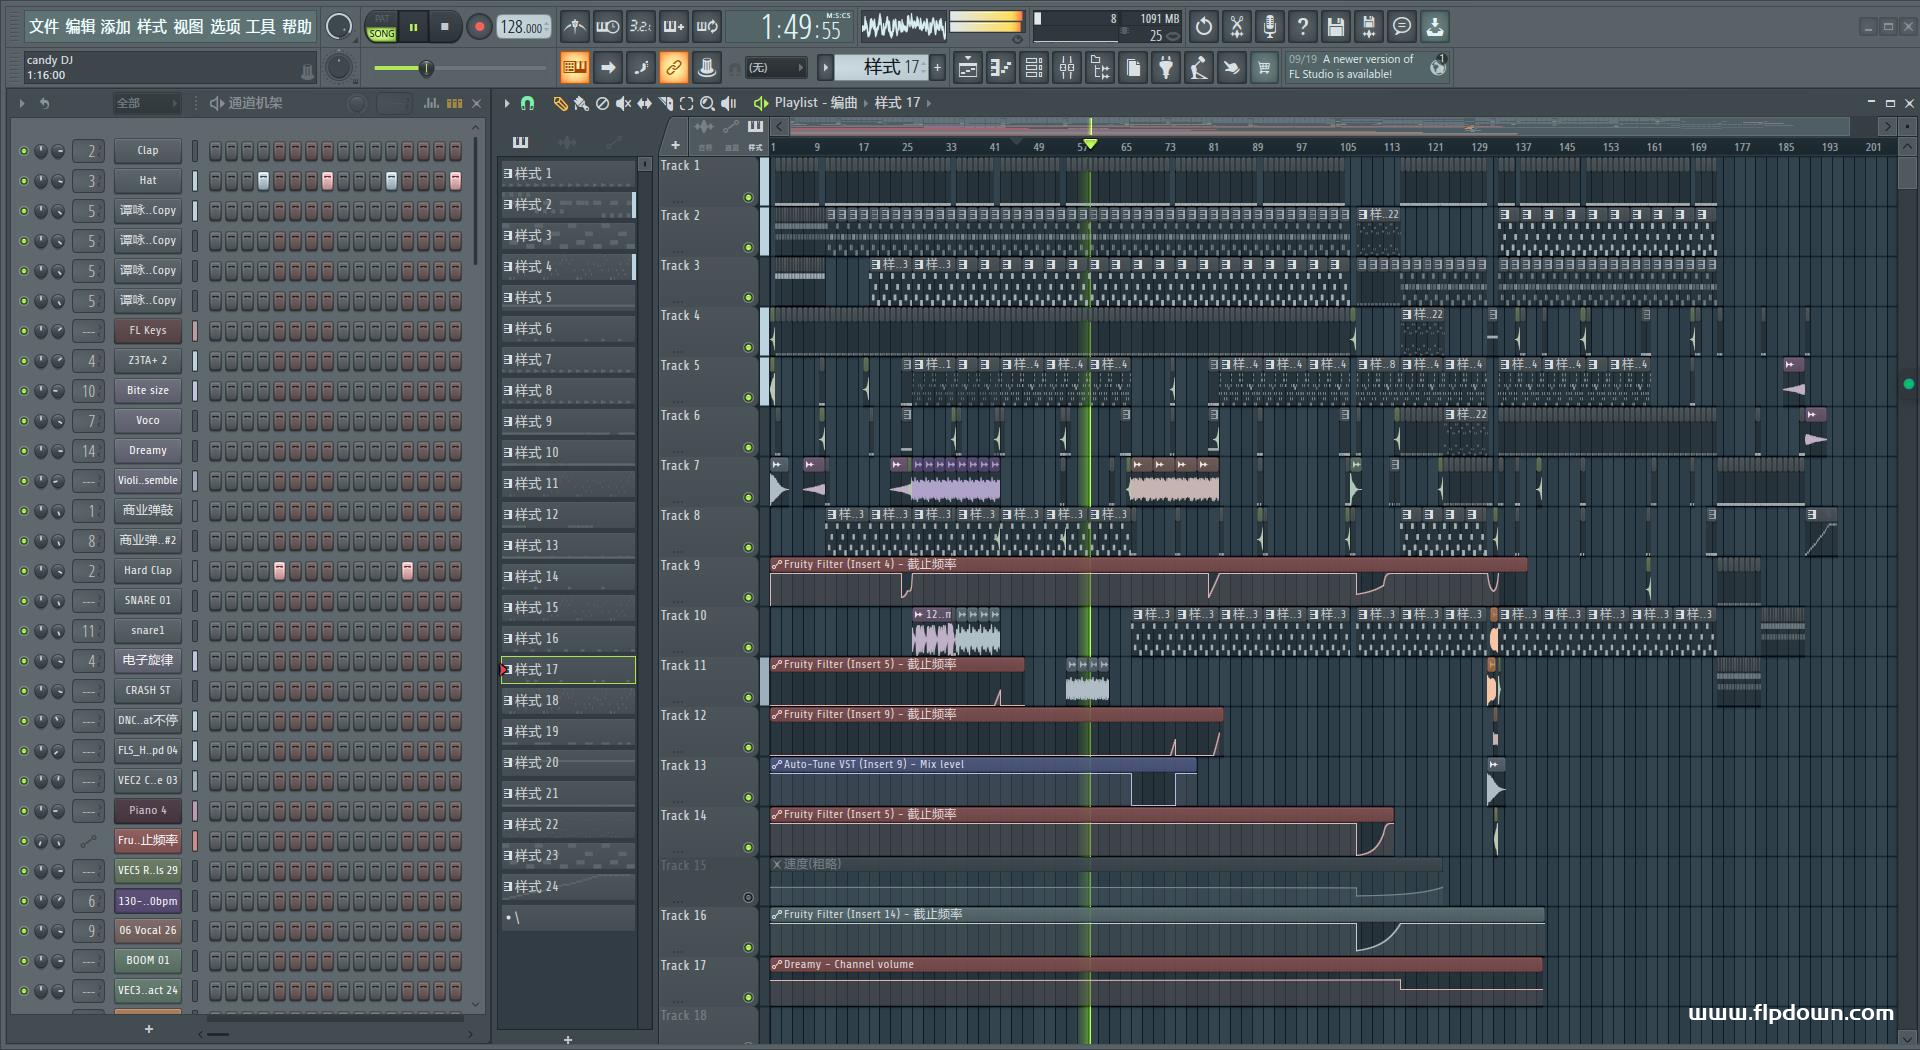Viewport: 1920px width, 1050px height.
Task: Open the 文件 menu
Action: 44,27
